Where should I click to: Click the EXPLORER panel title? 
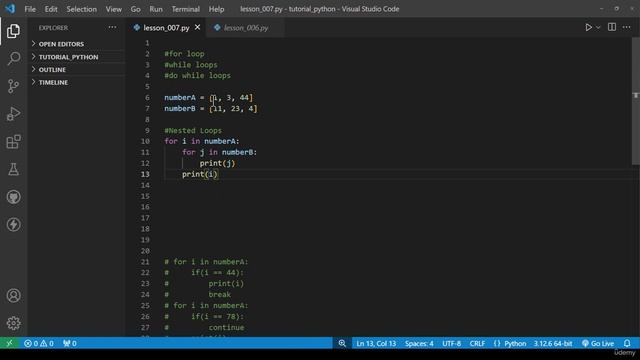click(x=53, y=28)
